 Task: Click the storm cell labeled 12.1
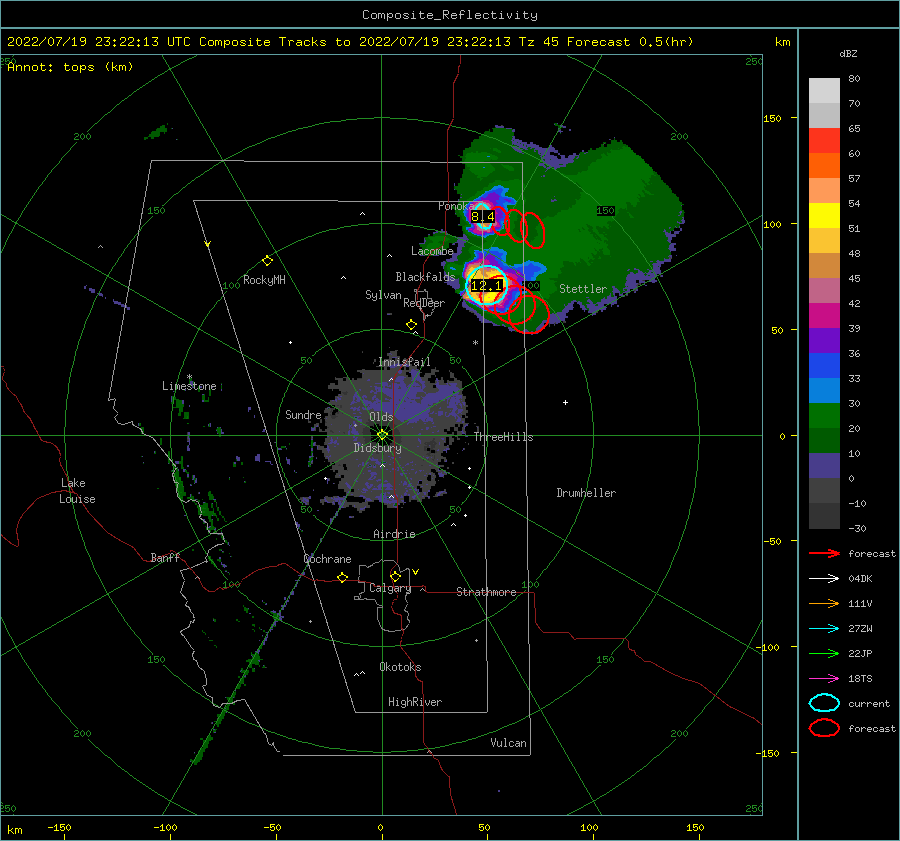tap(487, 285)
